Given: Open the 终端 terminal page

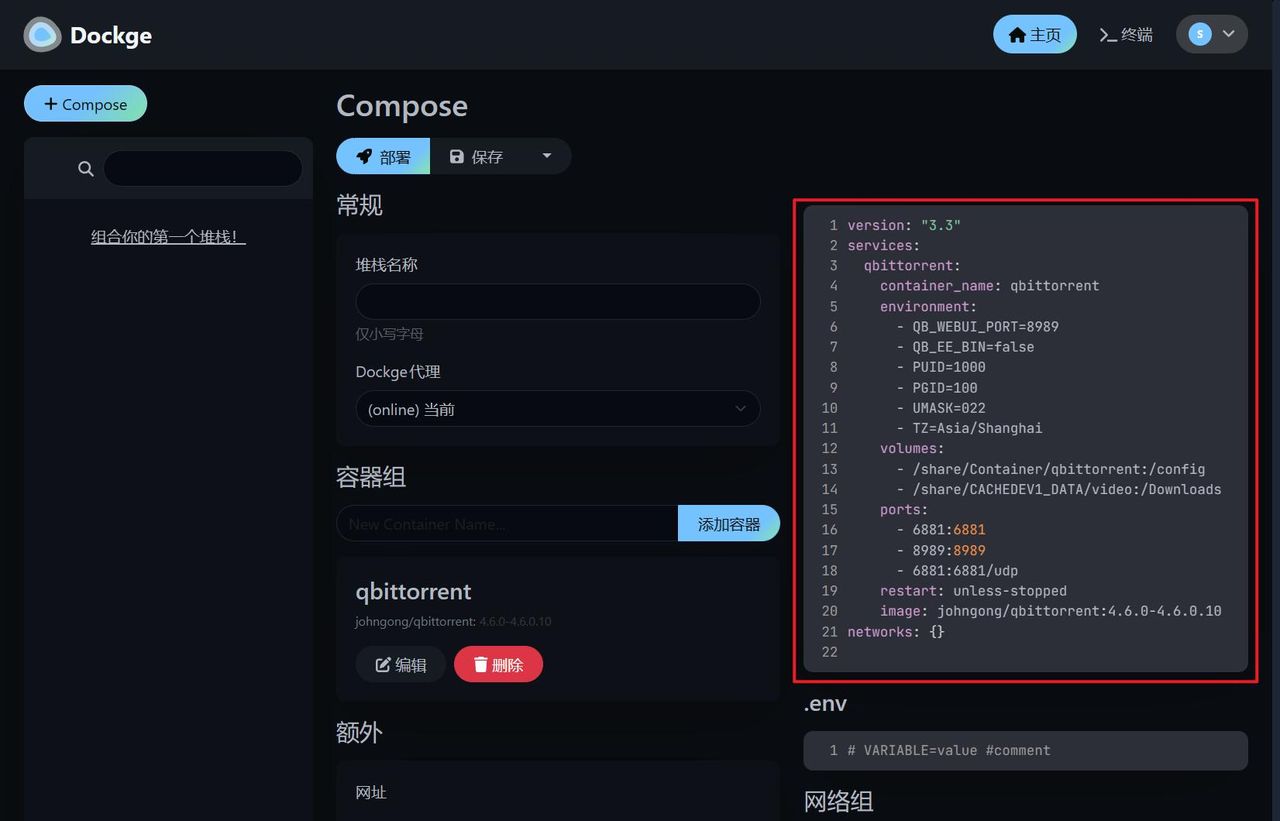Looking at the screenshot, I should (x=1126, y=34).
